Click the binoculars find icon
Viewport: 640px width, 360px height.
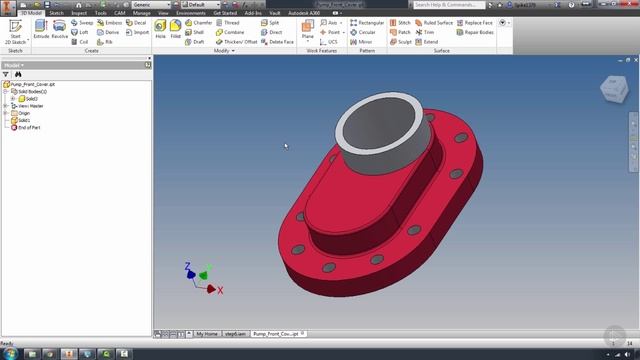coord(18,74)
